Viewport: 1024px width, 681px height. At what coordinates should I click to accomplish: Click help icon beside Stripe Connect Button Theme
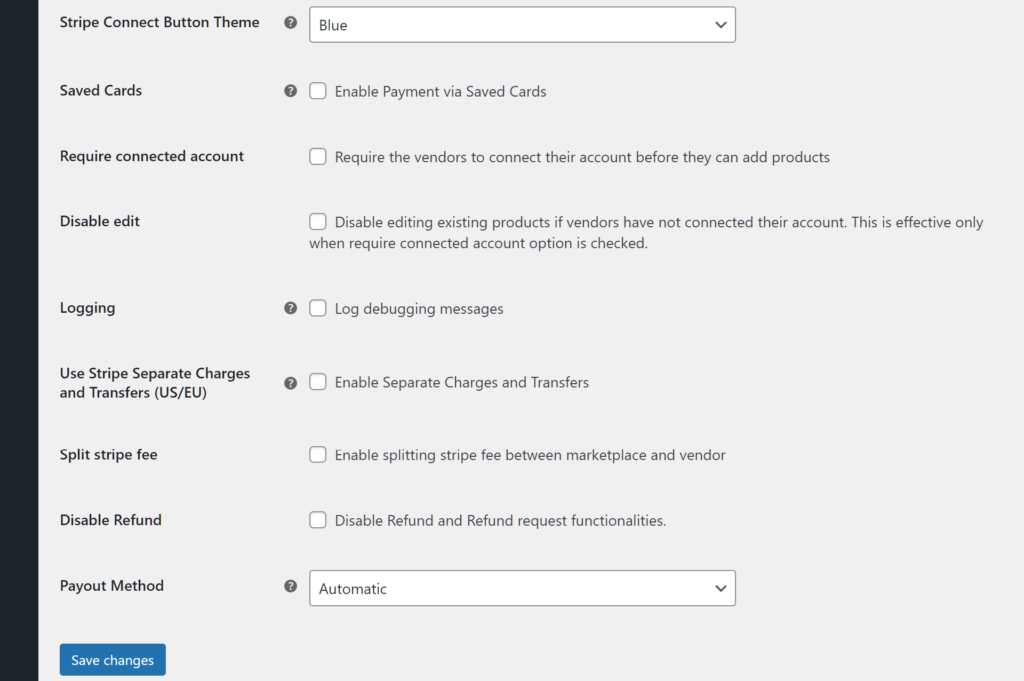[x=290, y=23]
